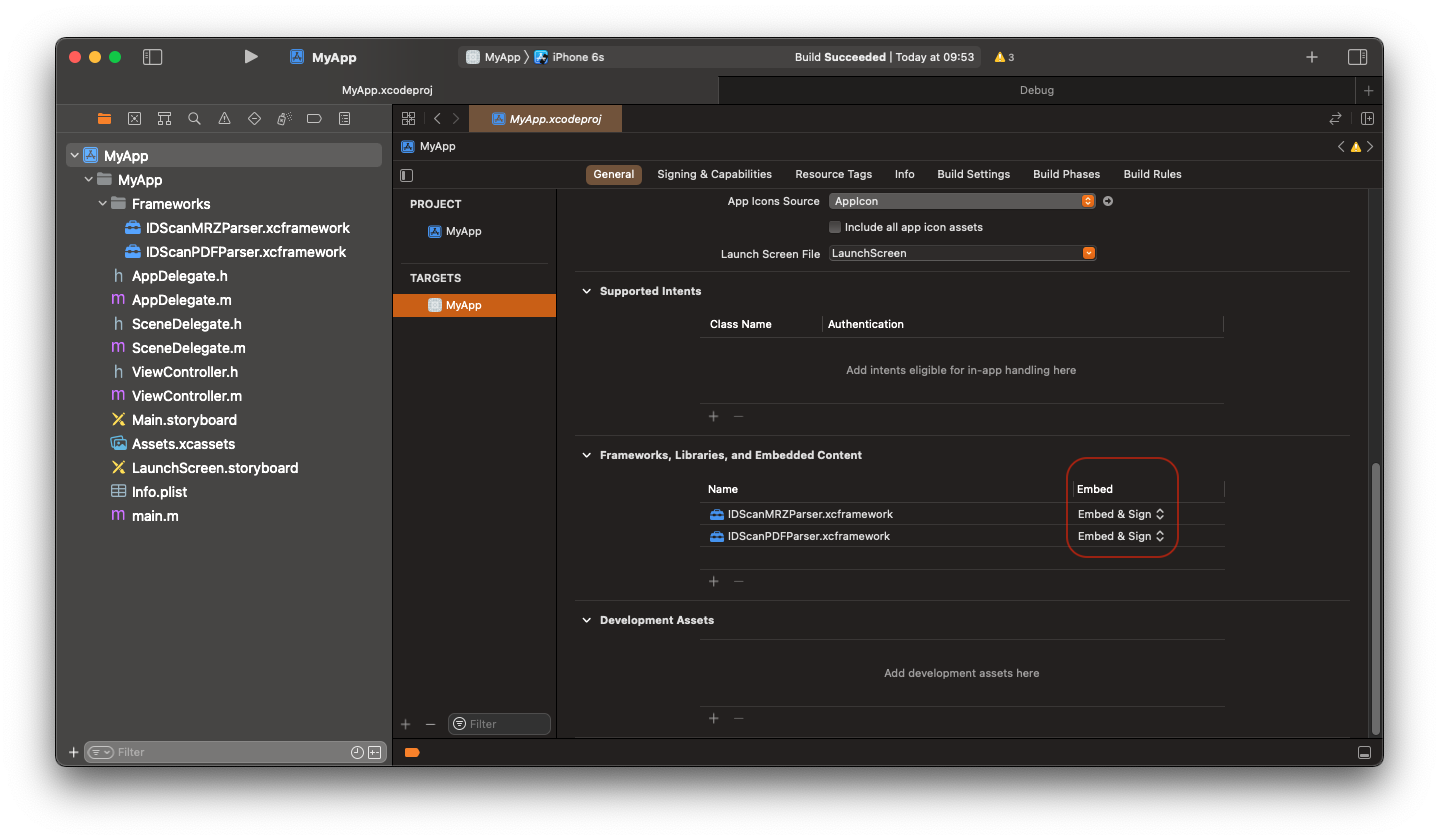Focus the targets Filter field
1439x840 pixels.
(x=499, y=724)
